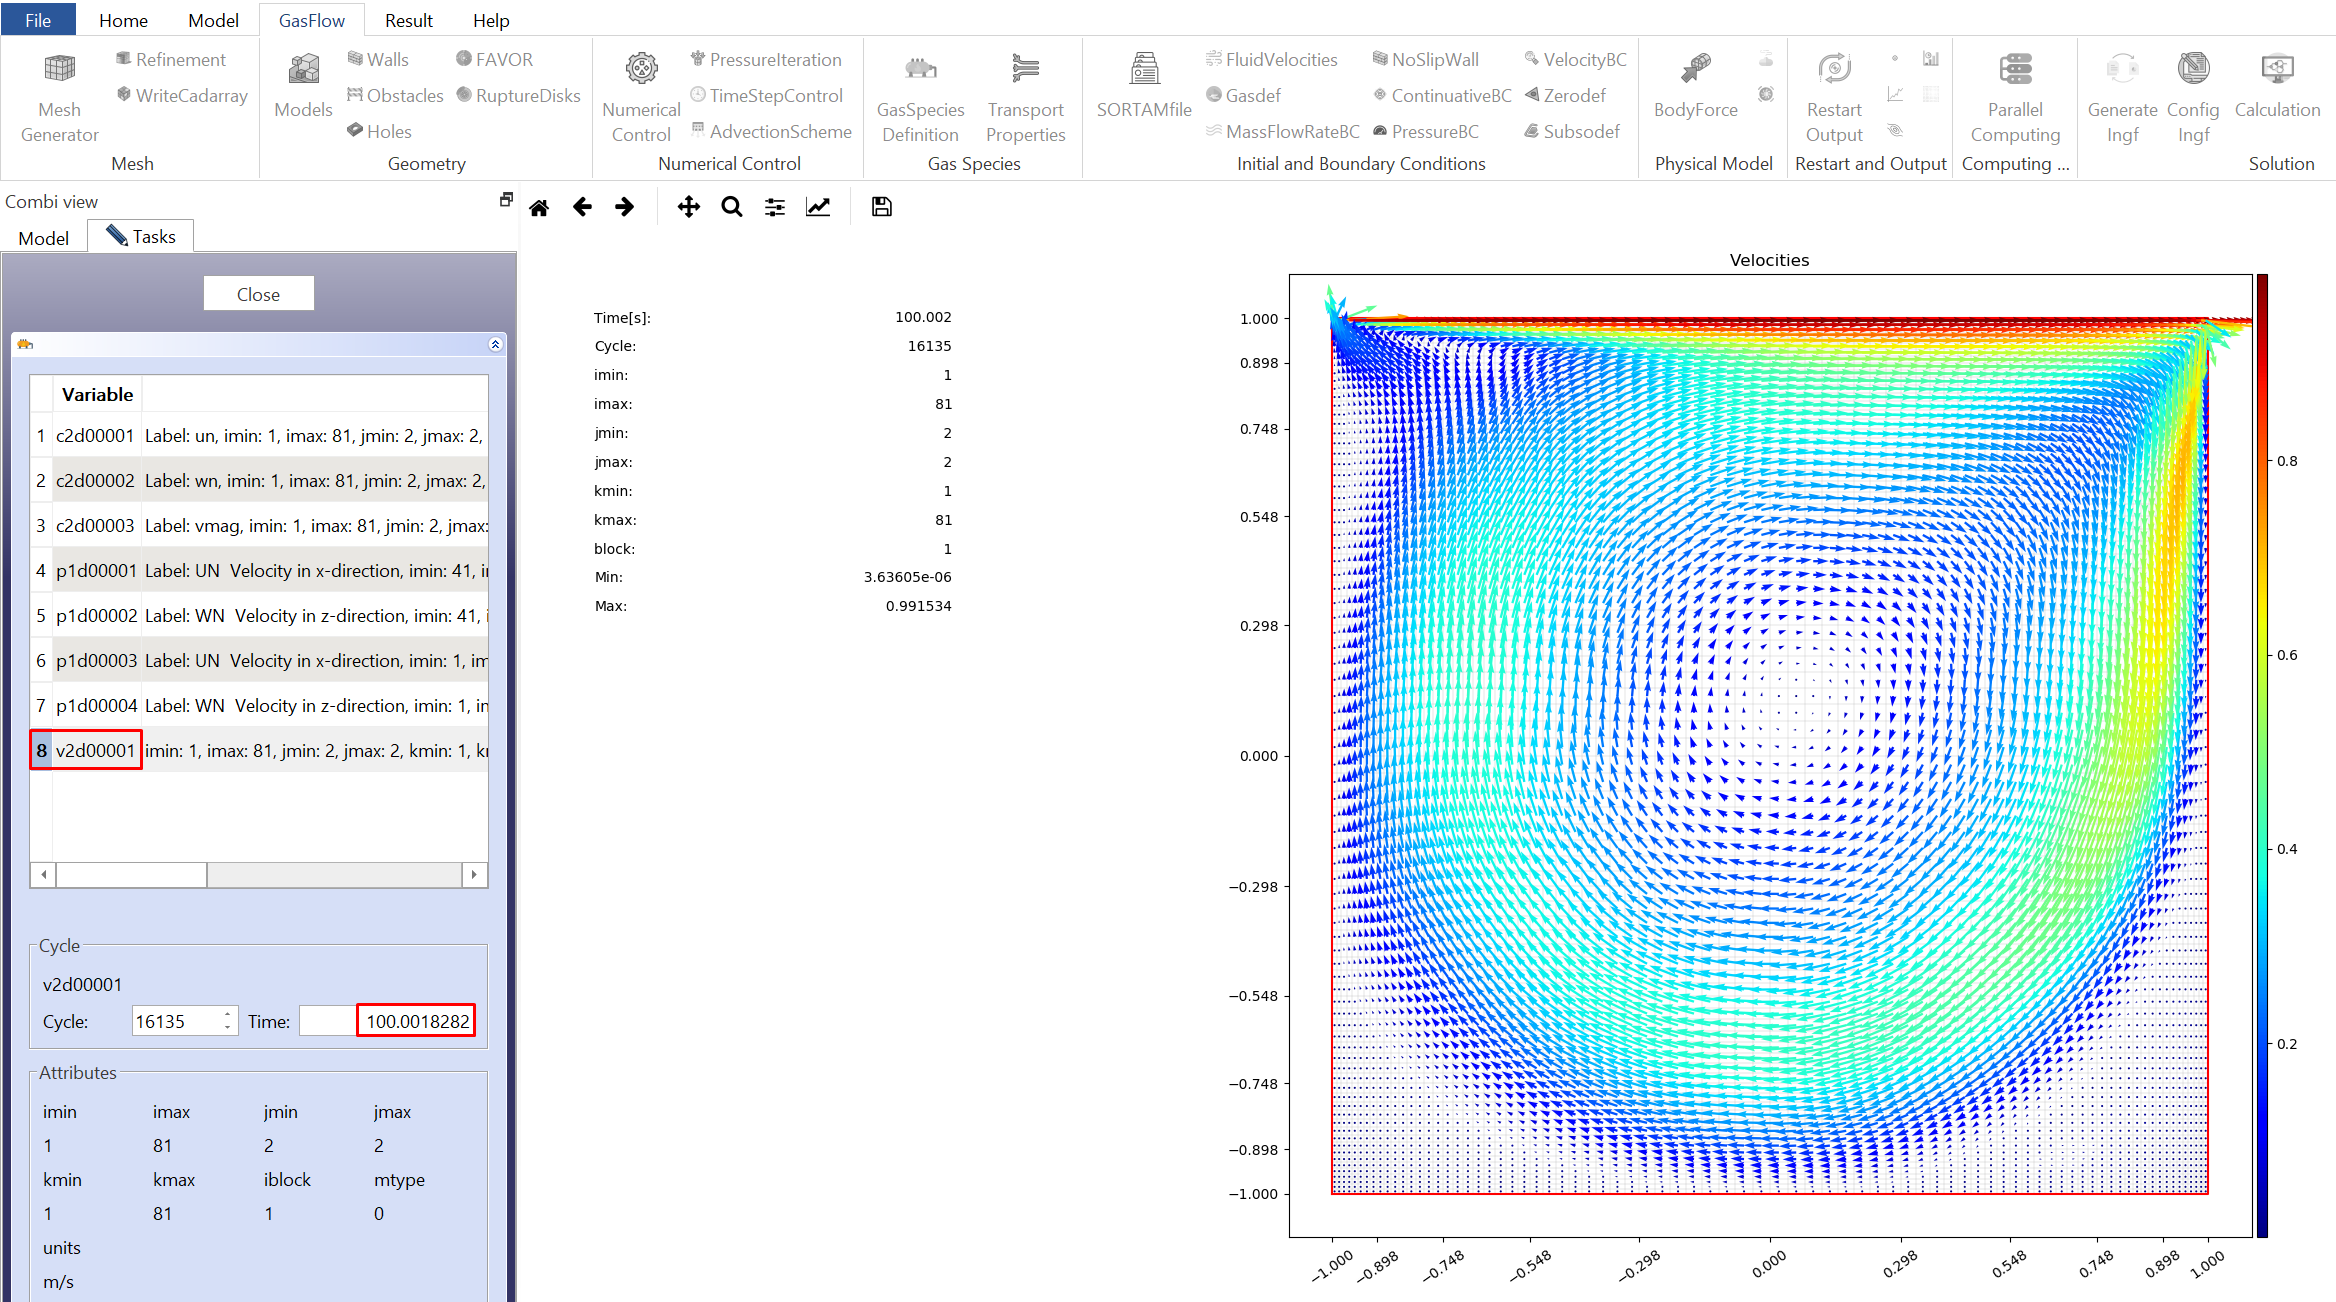This screenshot has width=2336, height=1302.
Task: Click the velocity colorbar scale
Action: coord(2262,755)
